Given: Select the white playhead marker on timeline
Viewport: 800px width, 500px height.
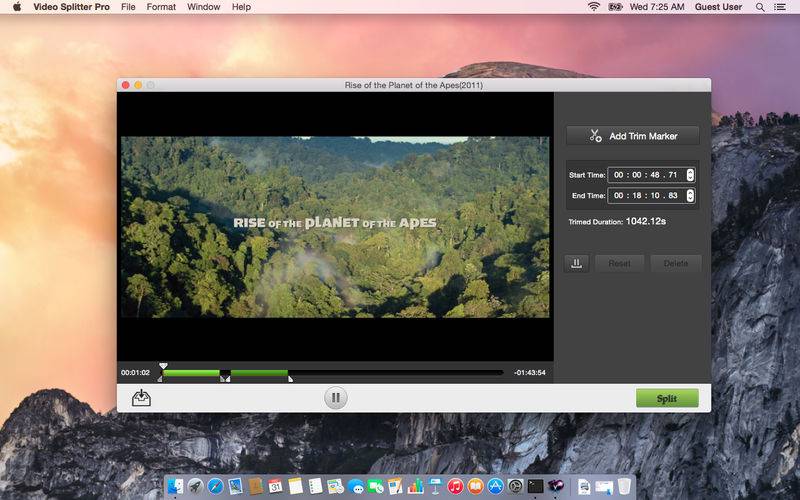Looking at the screenshot, I should [x=163, y=366].
